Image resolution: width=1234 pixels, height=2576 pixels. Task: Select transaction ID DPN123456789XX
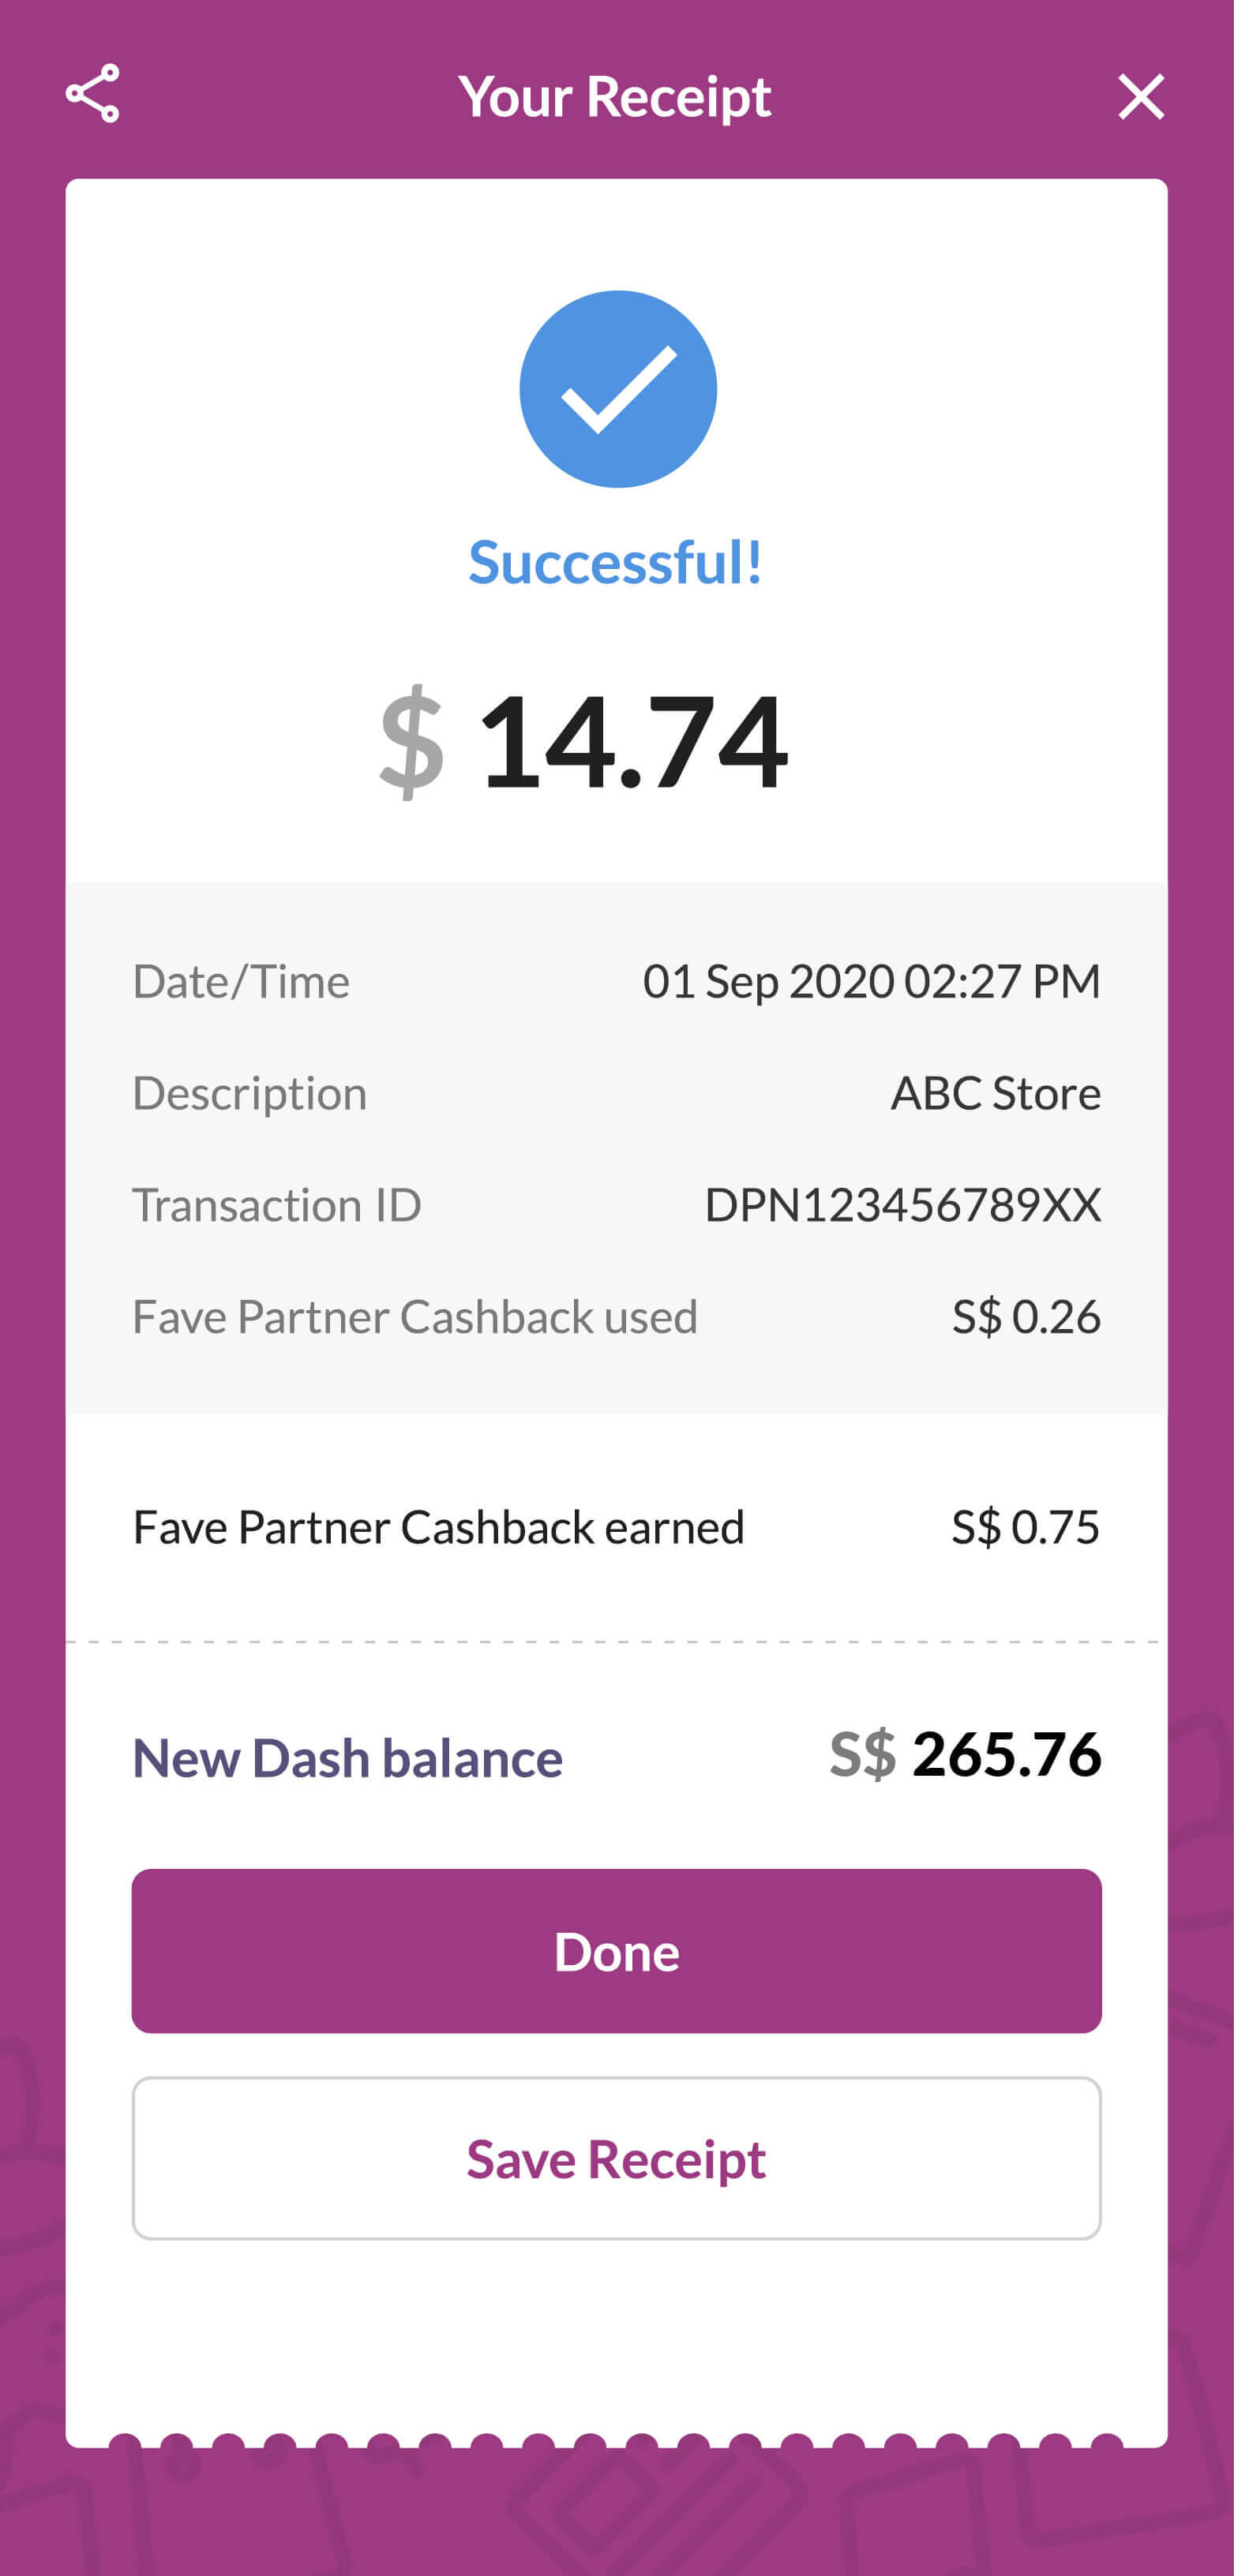pyautogui.click(x=903, y=1205)
